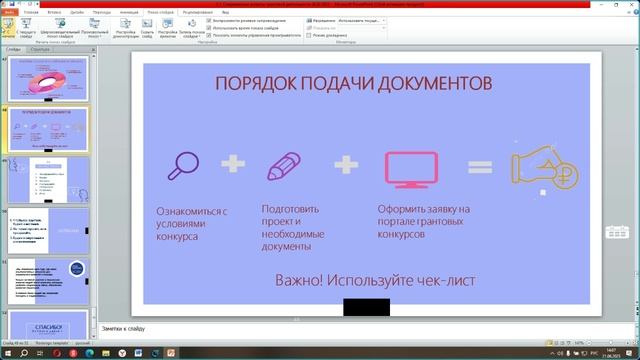Open the Показать на monitor dropdown
Viewport: 640px width, 360px height.
coord(362,28)
